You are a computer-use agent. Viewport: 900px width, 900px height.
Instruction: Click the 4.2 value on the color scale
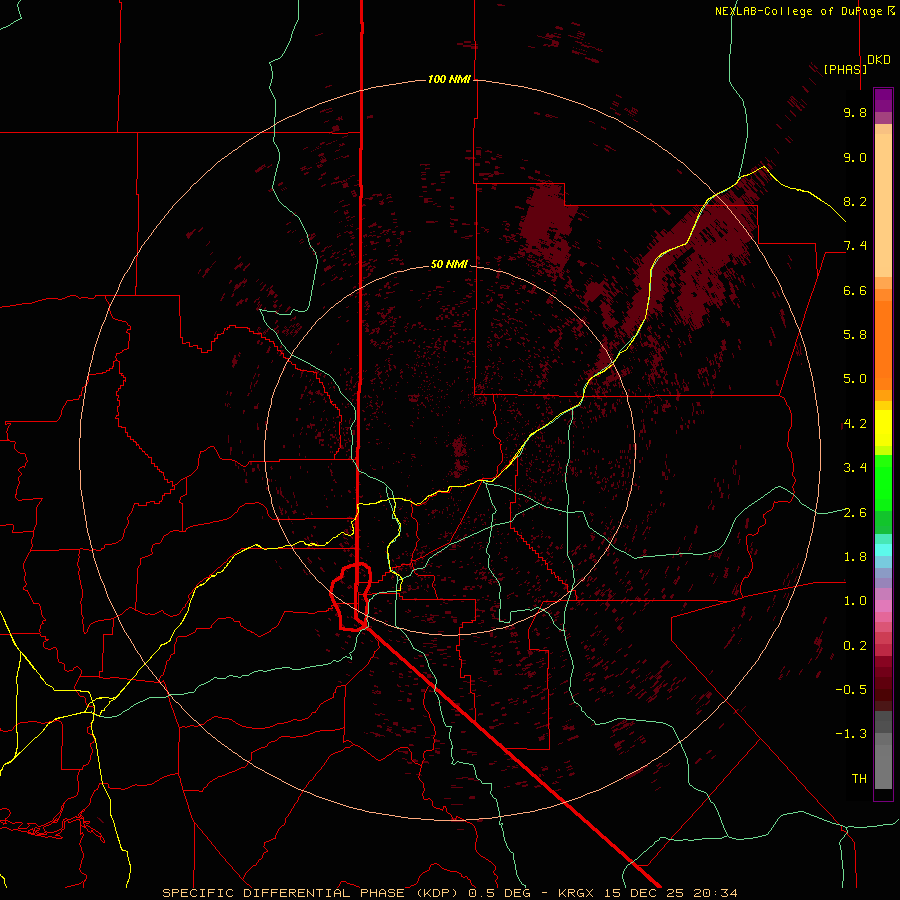point(855,424)
